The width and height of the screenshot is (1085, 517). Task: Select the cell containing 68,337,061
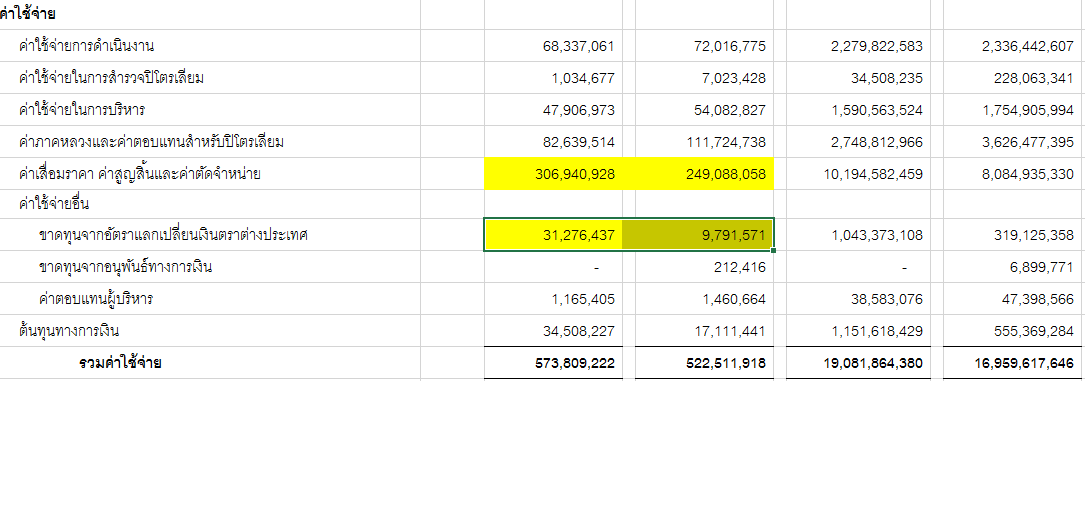coord(578,46)
